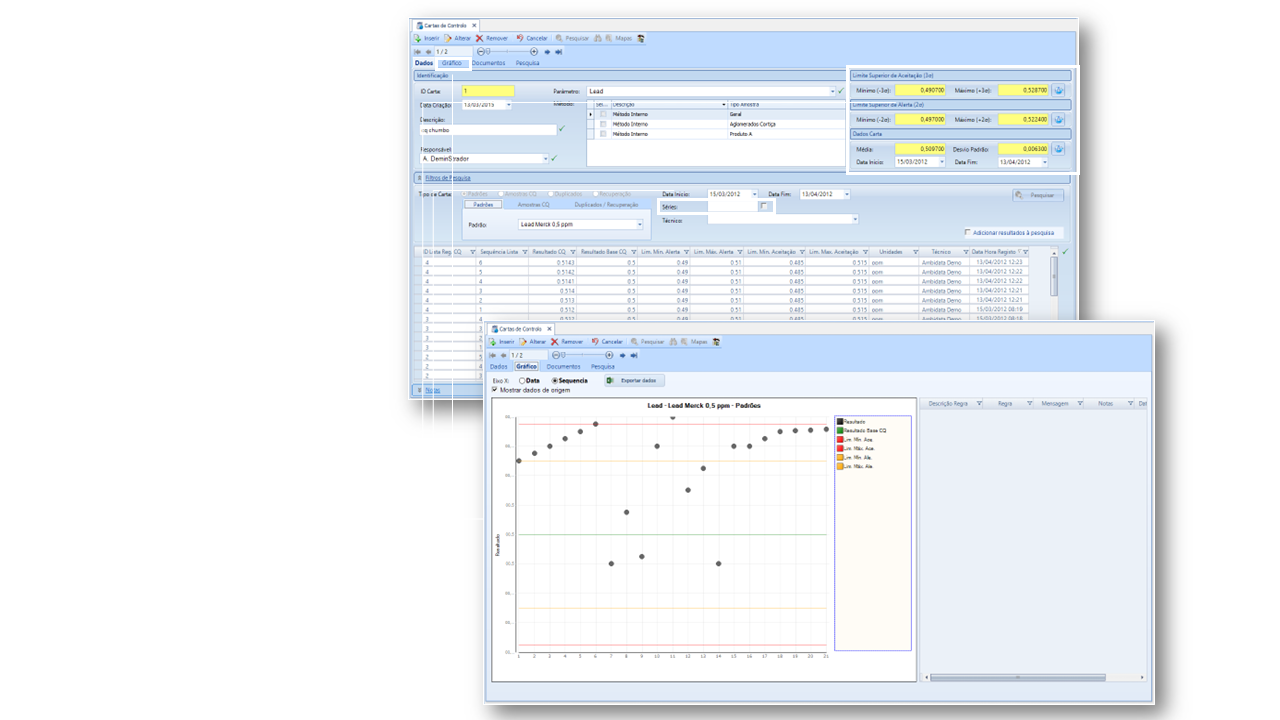Screen dimensions: 1280x720
Task: Click Alterar edit icon in the chart window
Action: coord(523,342)
